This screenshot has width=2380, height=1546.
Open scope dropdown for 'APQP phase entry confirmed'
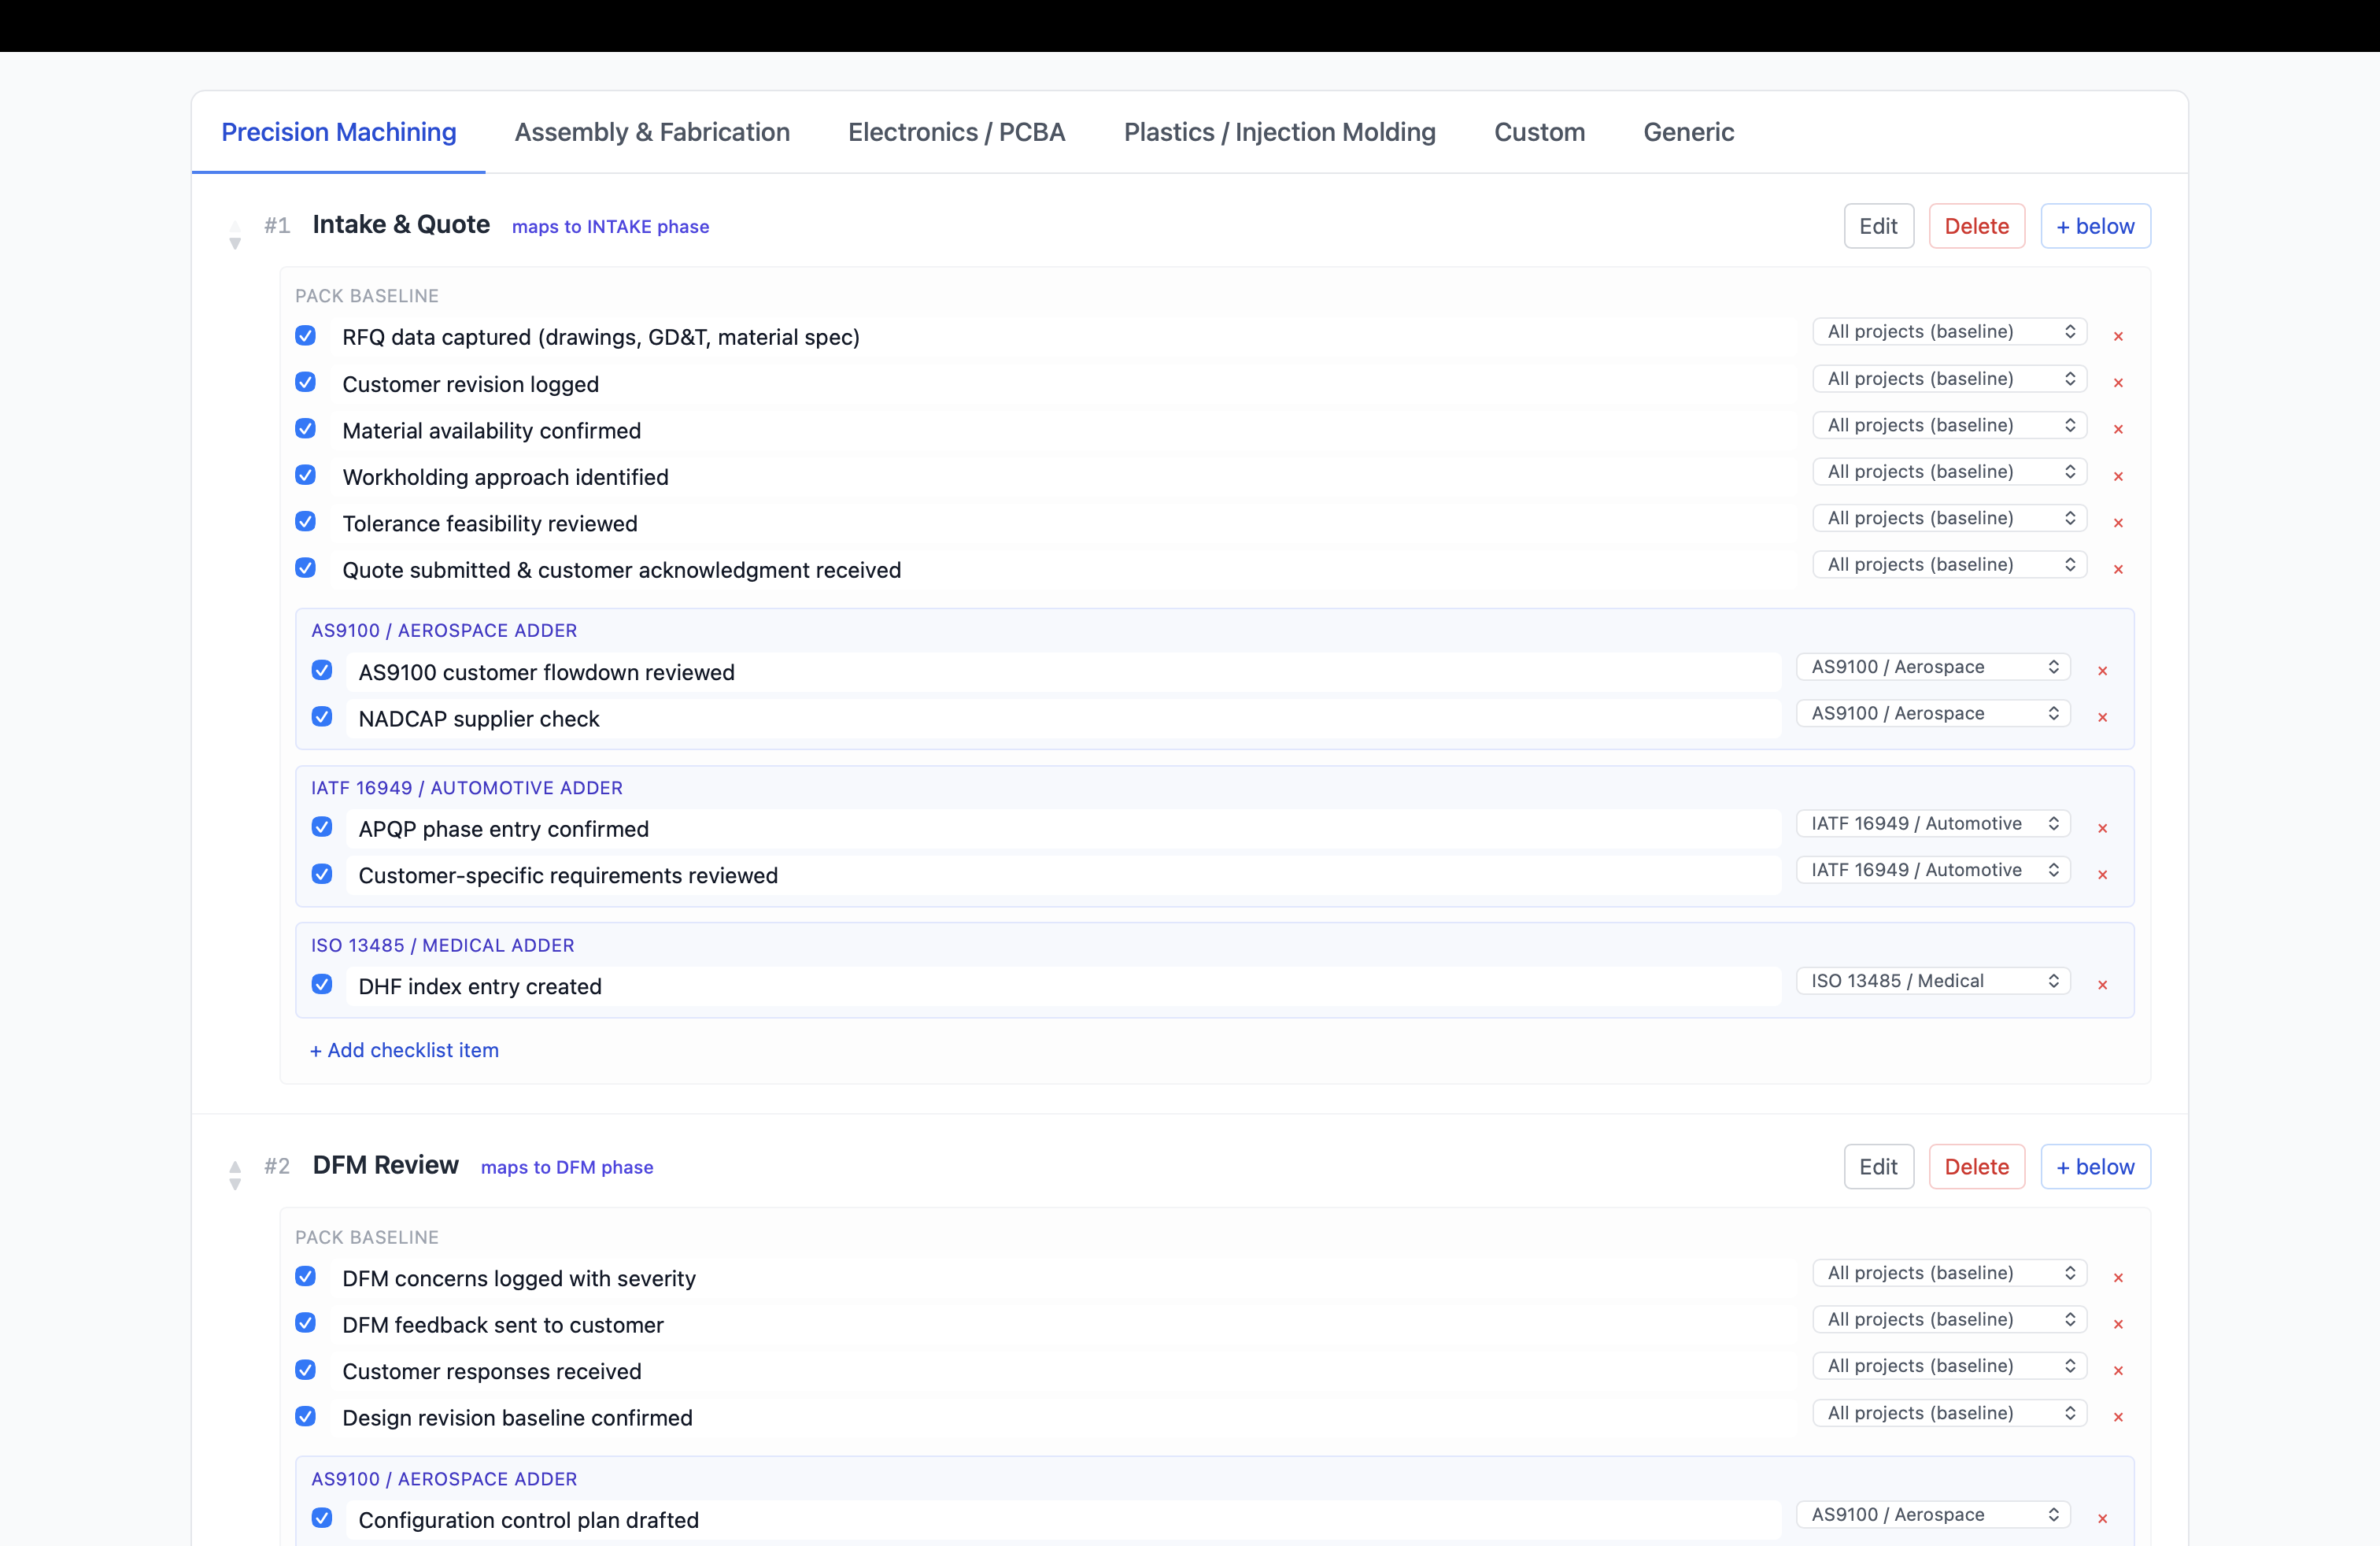pyautogui.click(x=1933, y=823)
